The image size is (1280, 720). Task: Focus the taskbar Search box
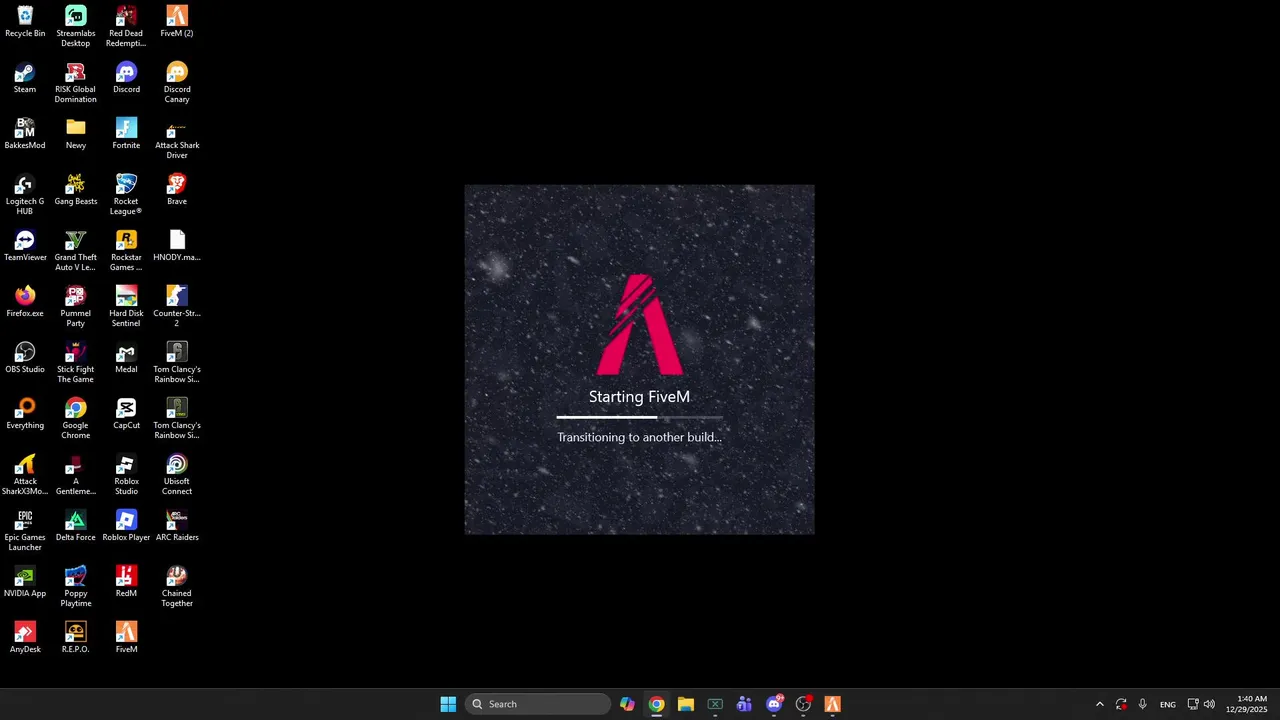coord(538,704)
